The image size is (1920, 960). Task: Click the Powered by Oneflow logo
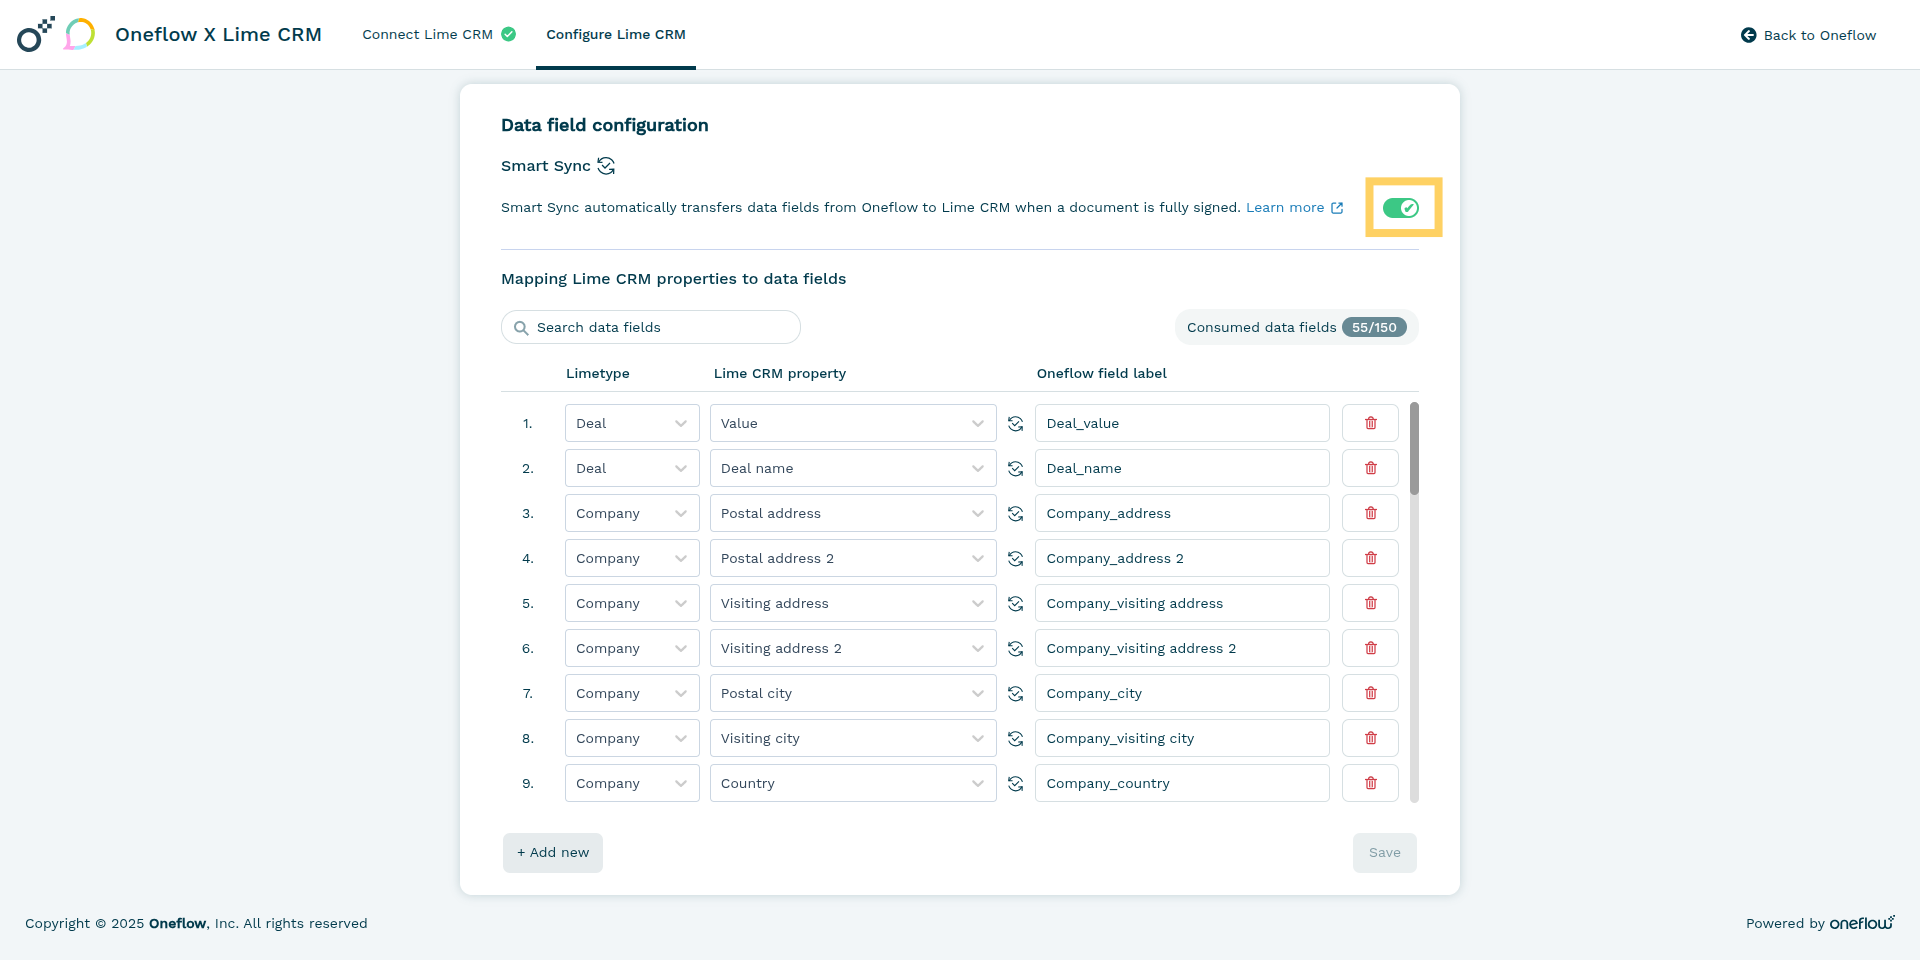[1862, 923]
